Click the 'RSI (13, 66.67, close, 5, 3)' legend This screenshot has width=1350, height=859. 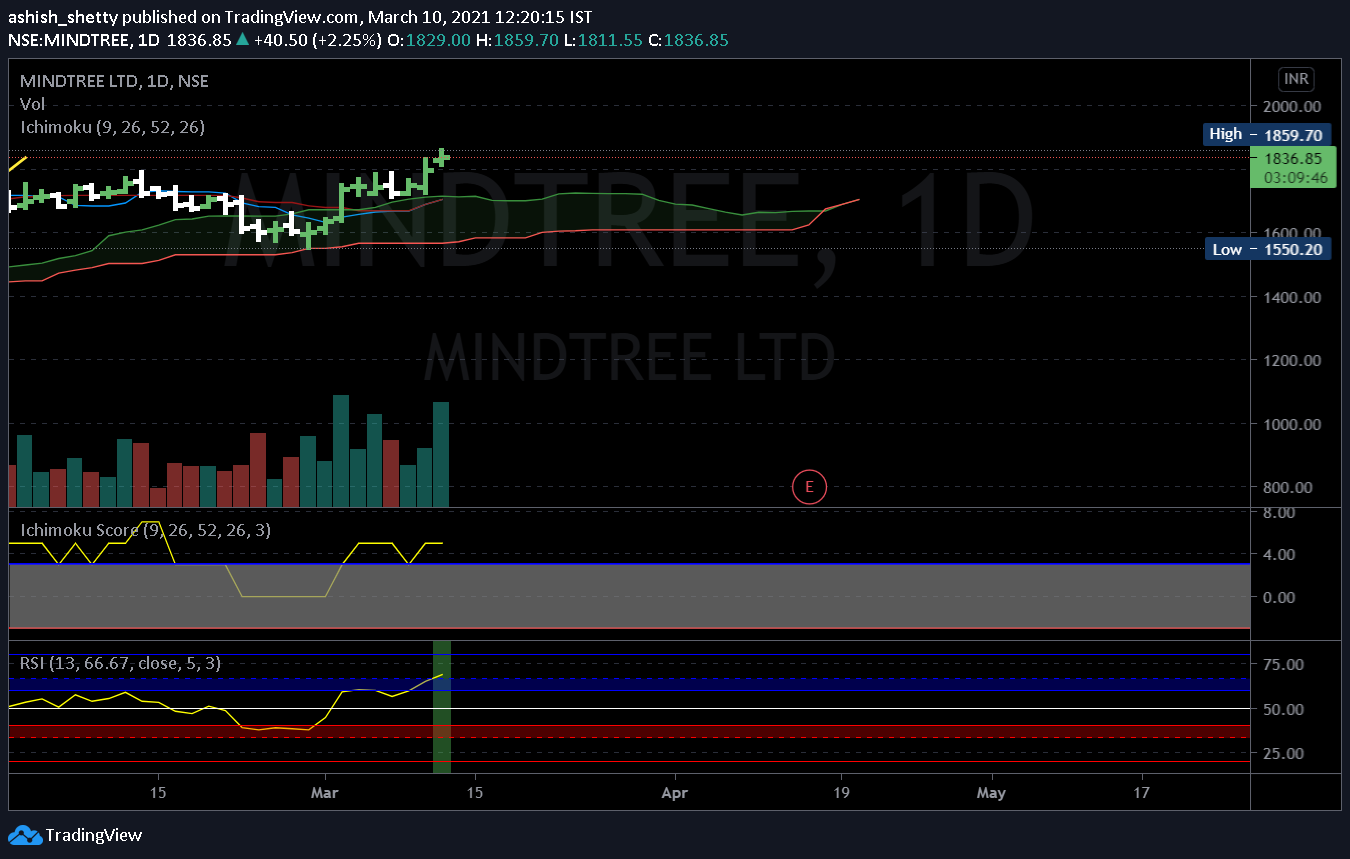(121, 662)
